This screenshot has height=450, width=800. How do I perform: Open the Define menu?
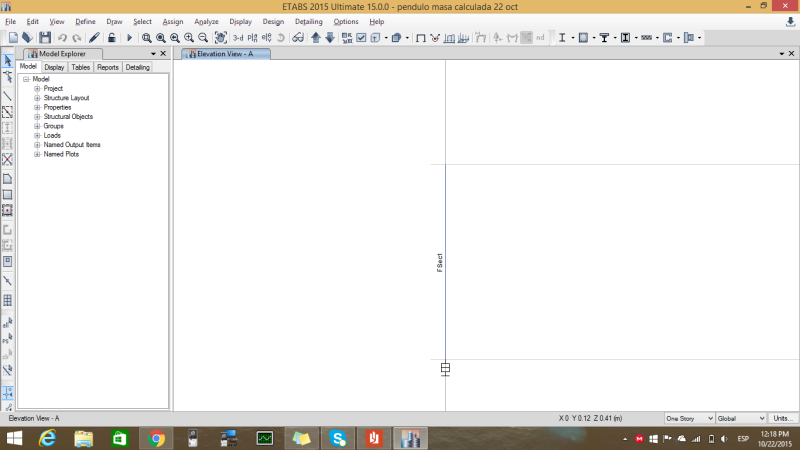[x=85, y=21]
